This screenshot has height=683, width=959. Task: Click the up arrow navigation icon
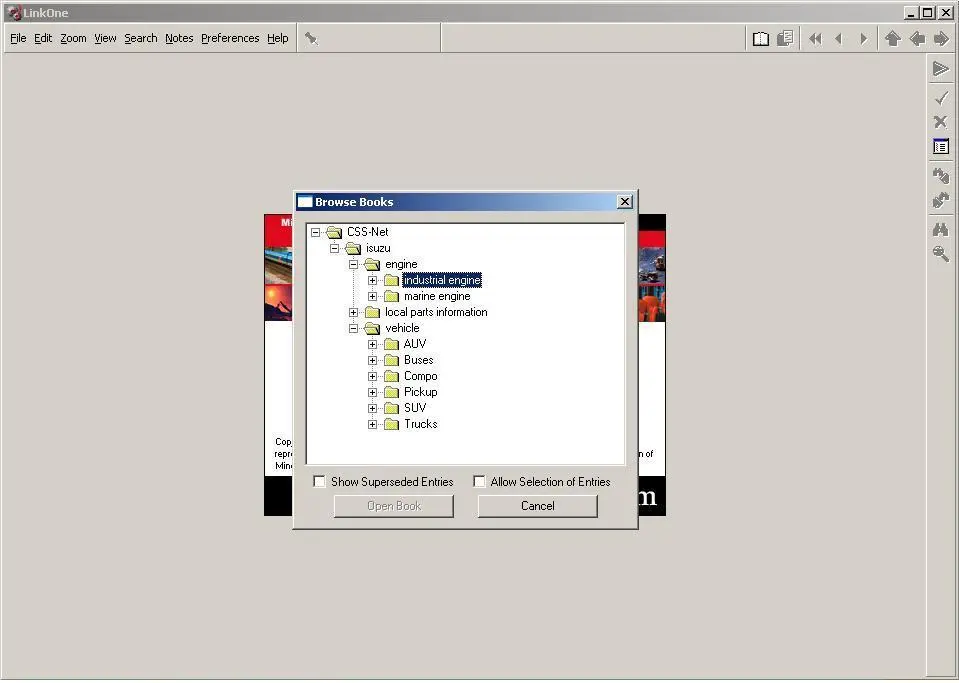(x=892, y=39)
